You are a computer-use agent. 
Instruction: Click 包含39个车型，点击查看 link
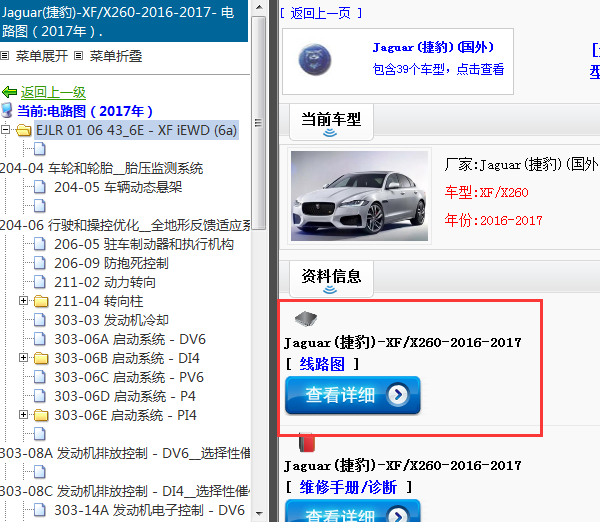point(439,69)
